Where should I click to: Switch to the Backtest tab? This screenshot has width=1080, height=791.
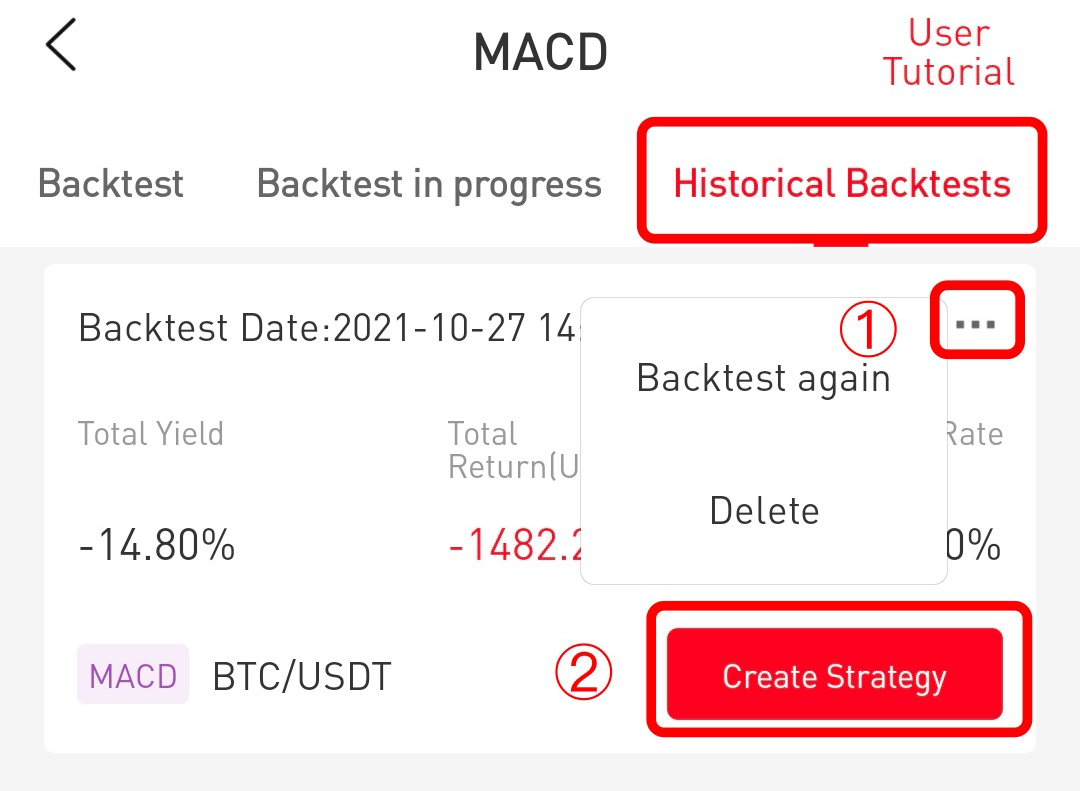(111, 184)
